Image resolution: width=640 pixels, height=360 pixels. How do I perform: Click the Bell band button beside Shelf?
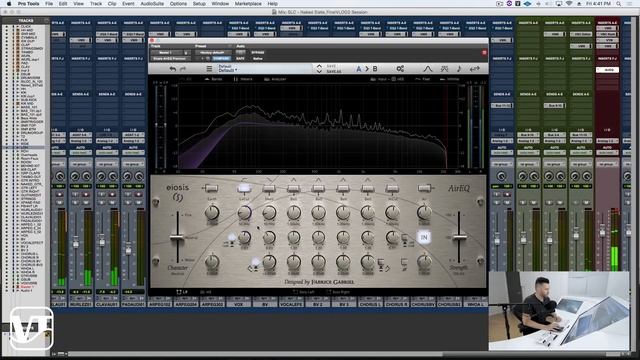(x=293, y=188)
